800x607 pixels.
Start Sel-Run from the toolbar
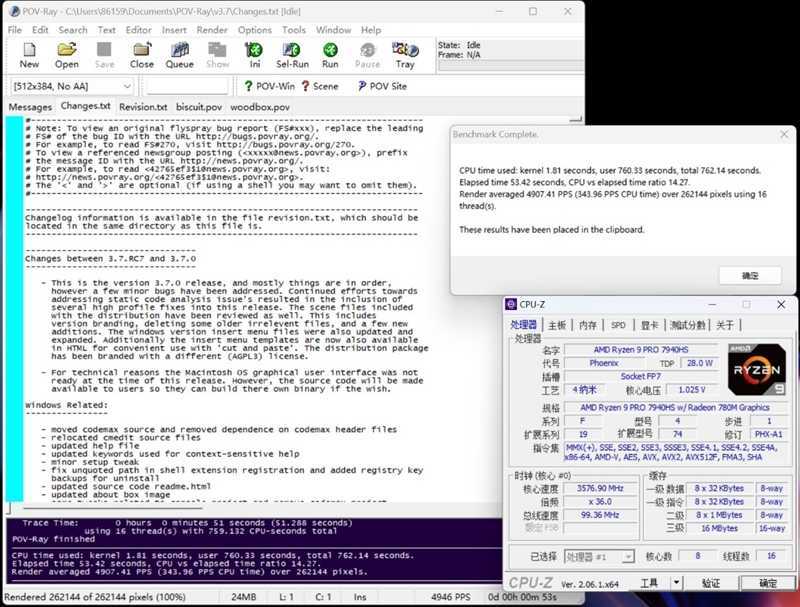[292, 55]
